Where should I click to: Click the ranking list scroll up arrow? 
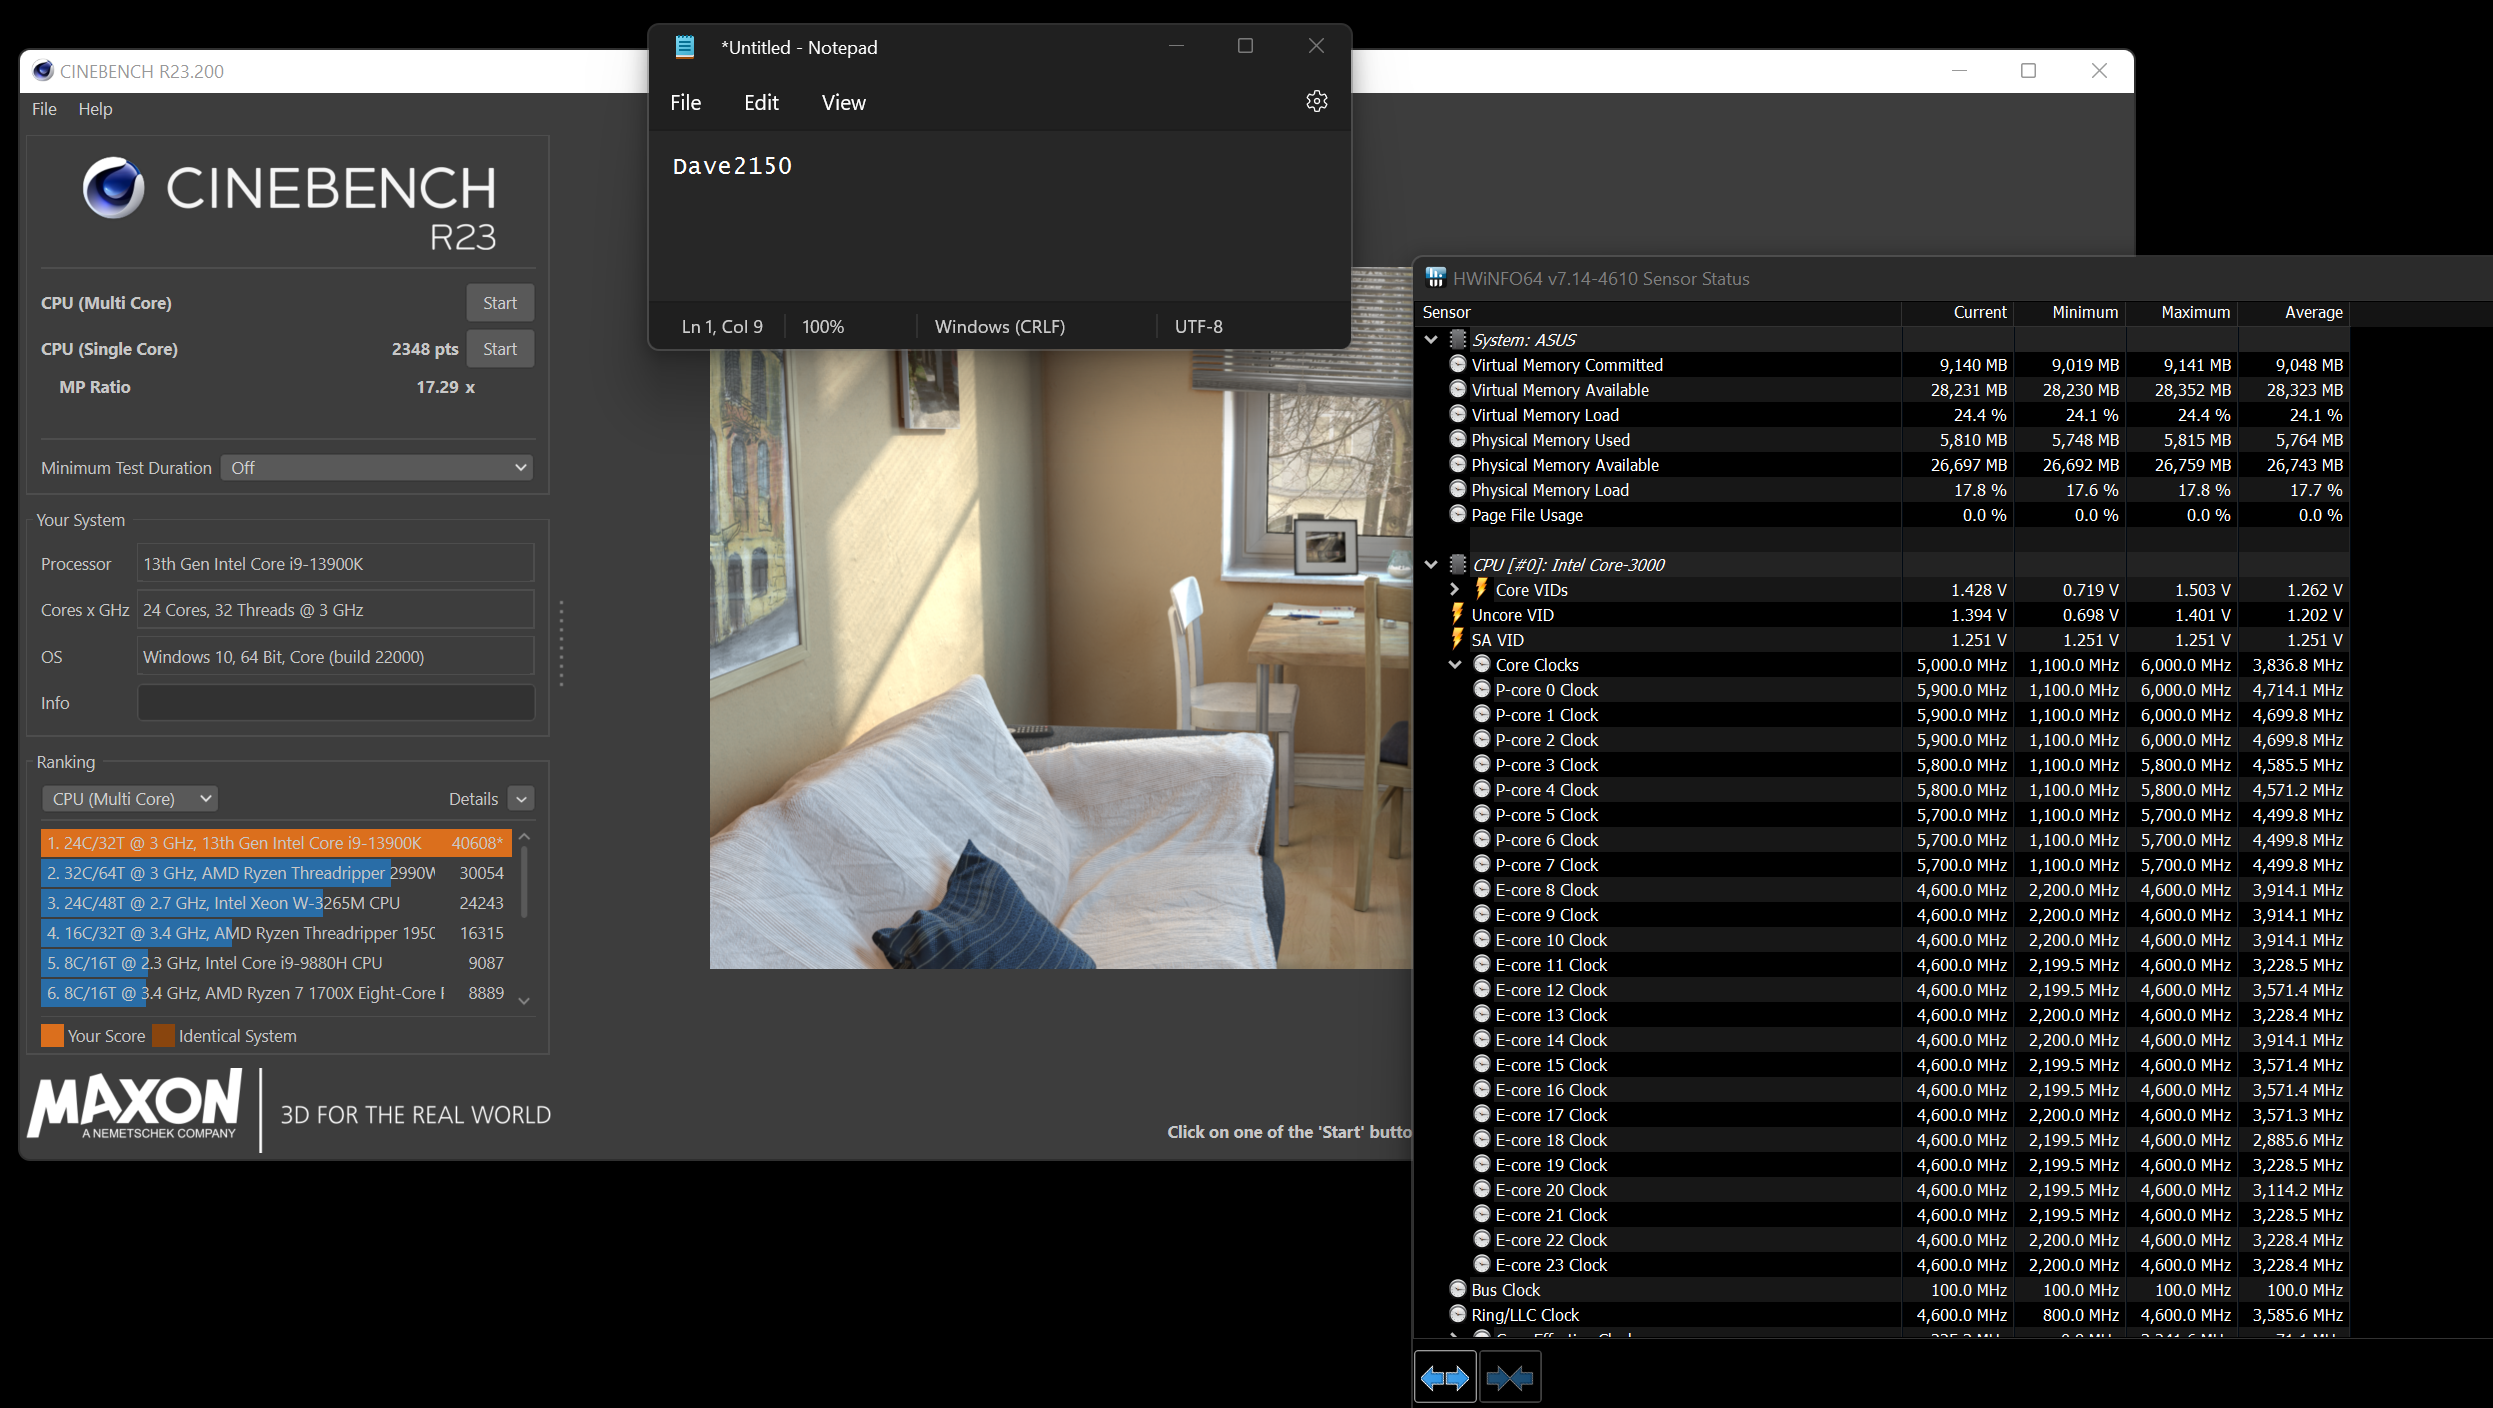[524, 836]
